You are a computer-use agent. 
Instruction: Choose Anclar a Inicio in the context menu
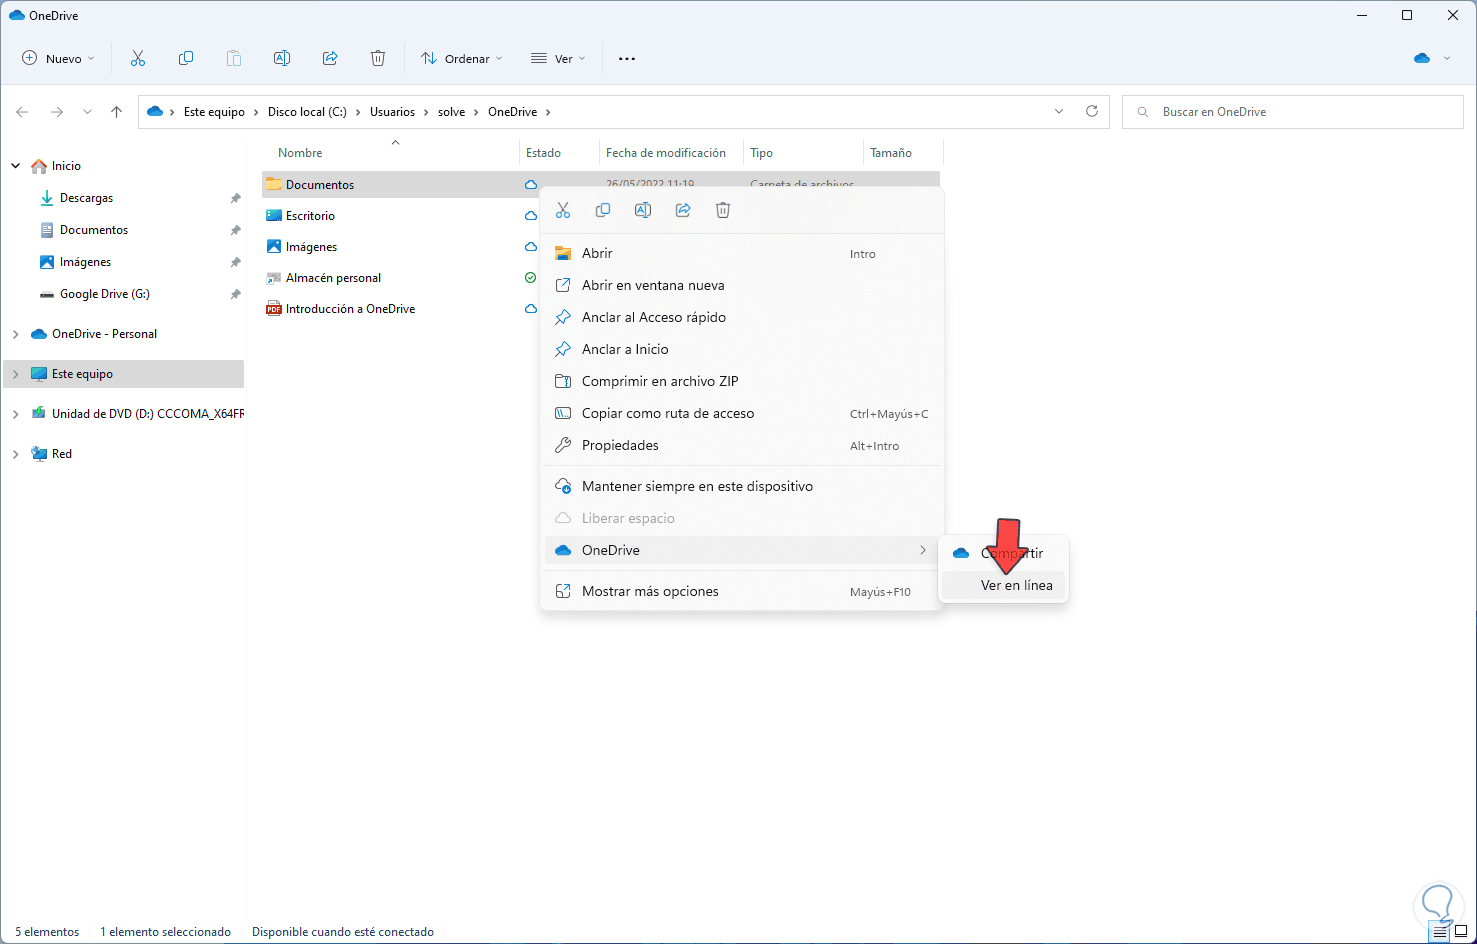(x=743, y=350)
